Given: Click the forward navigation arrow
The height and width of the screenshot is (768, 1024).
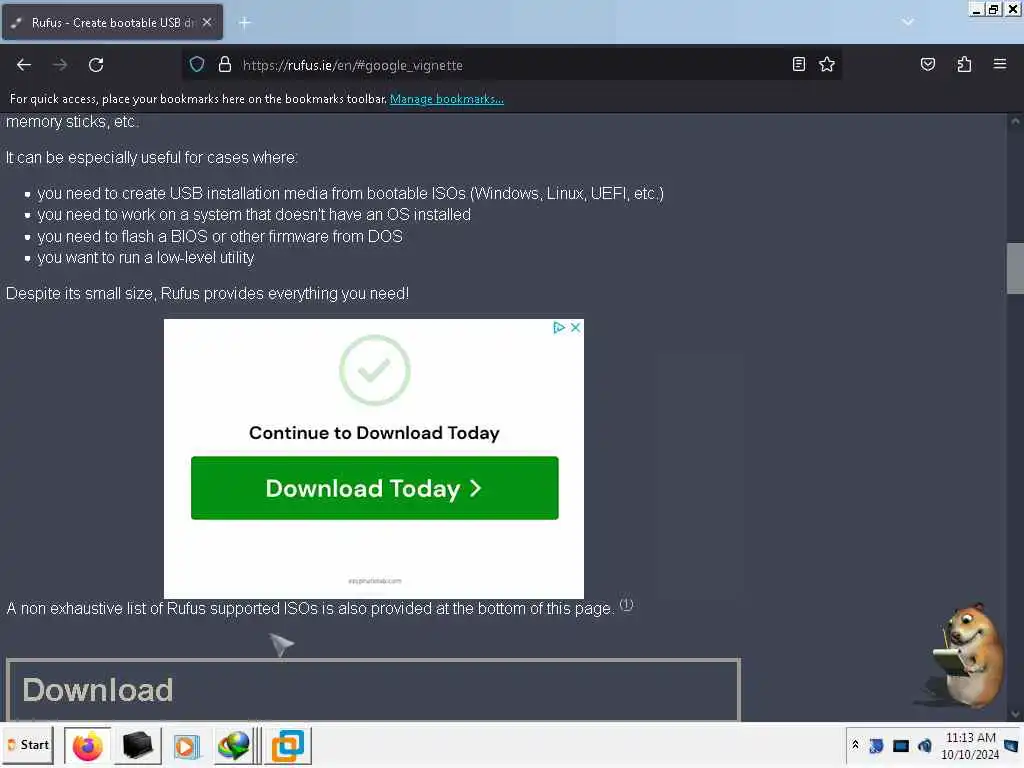Looking at the screenshot, I should (60, 65).
